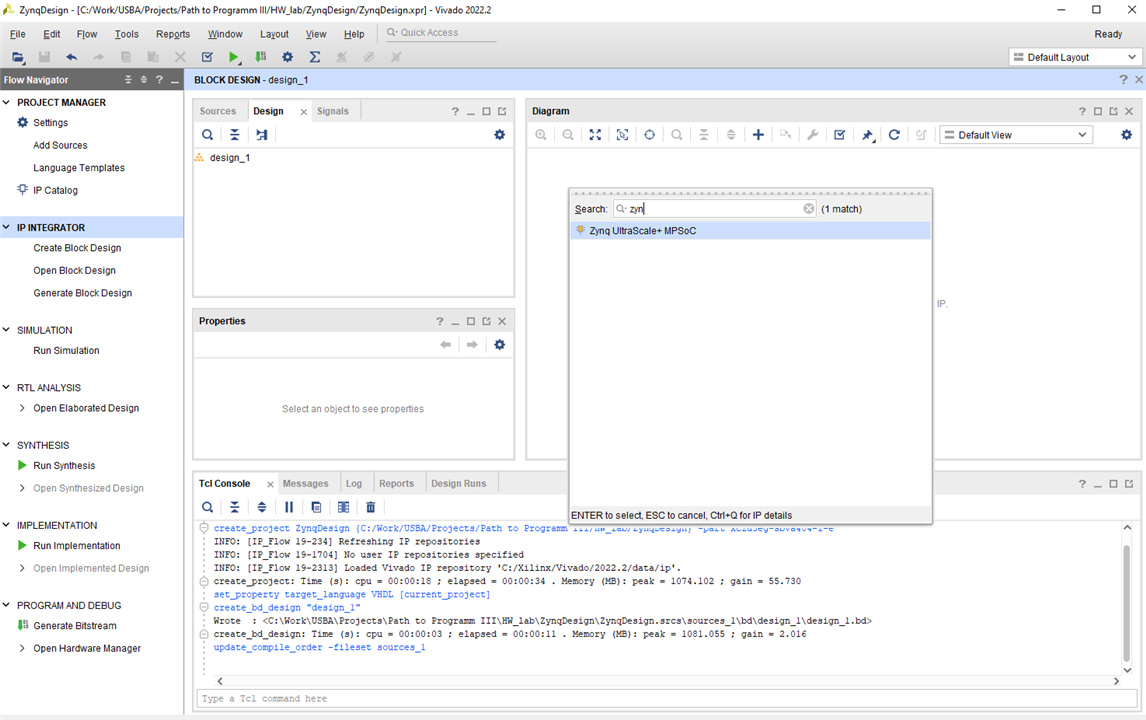
Task: Open the Default View dropdown in Diagram
Action: click(1015, 135)
